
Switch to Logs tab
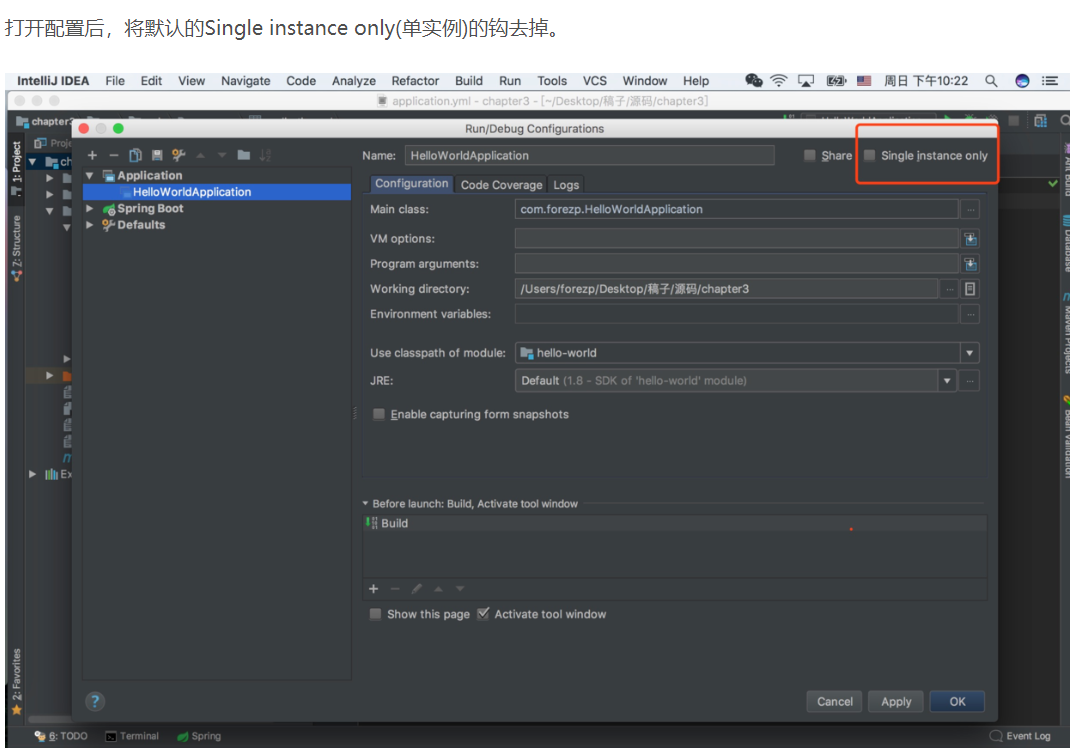[566, 185]
